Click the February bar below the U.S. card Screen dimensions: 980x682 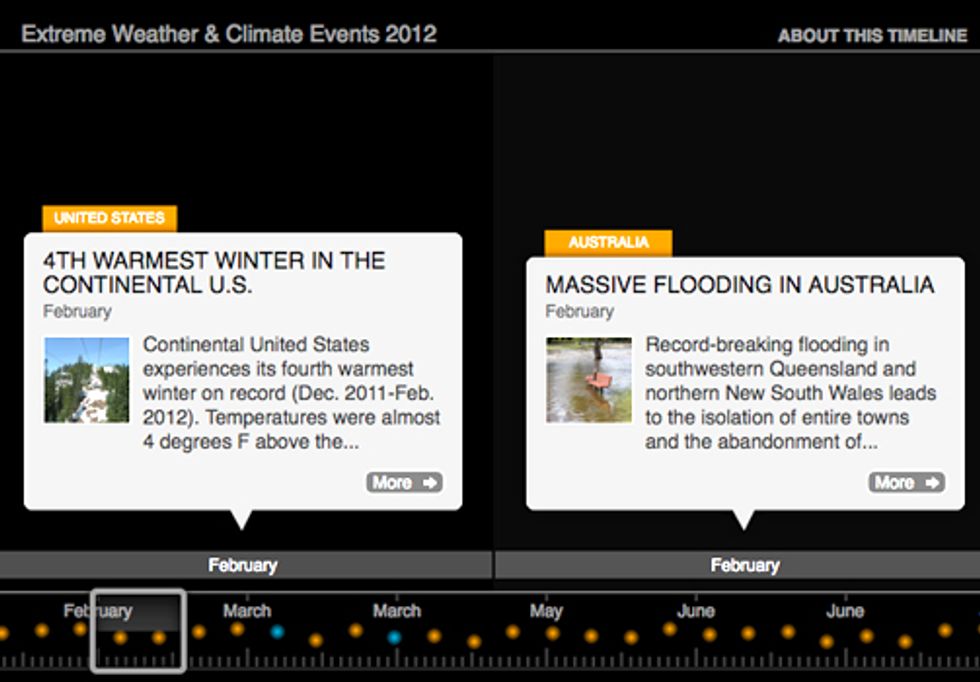246,565
